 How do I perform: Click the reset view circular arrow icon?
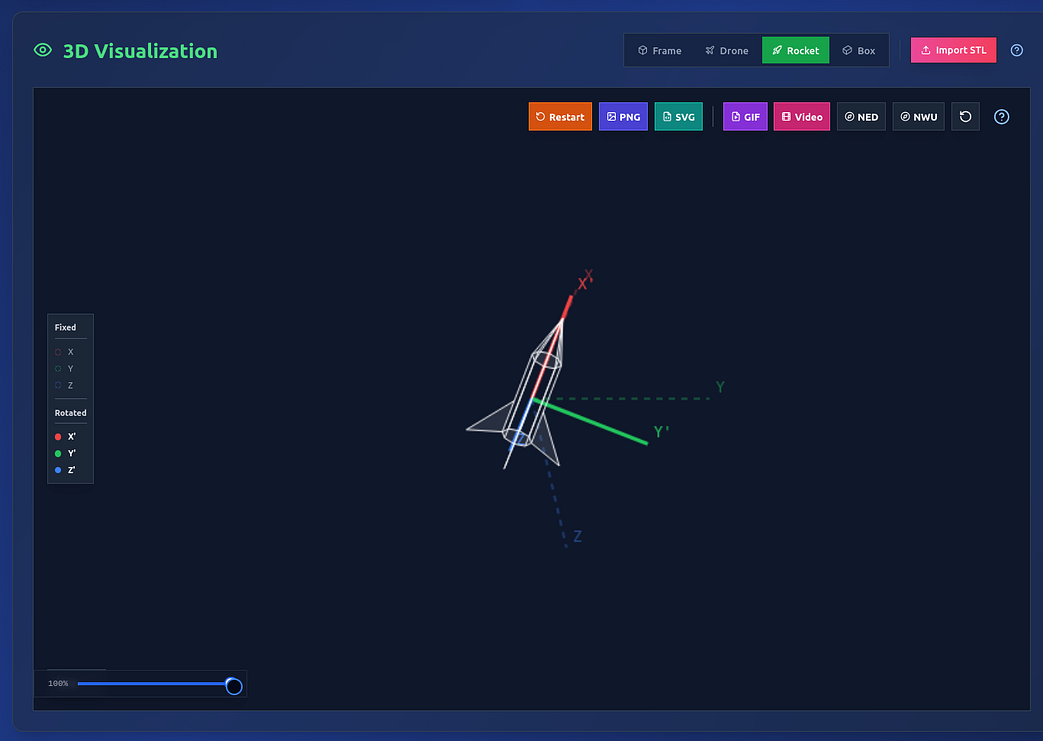tap(965, 117)
